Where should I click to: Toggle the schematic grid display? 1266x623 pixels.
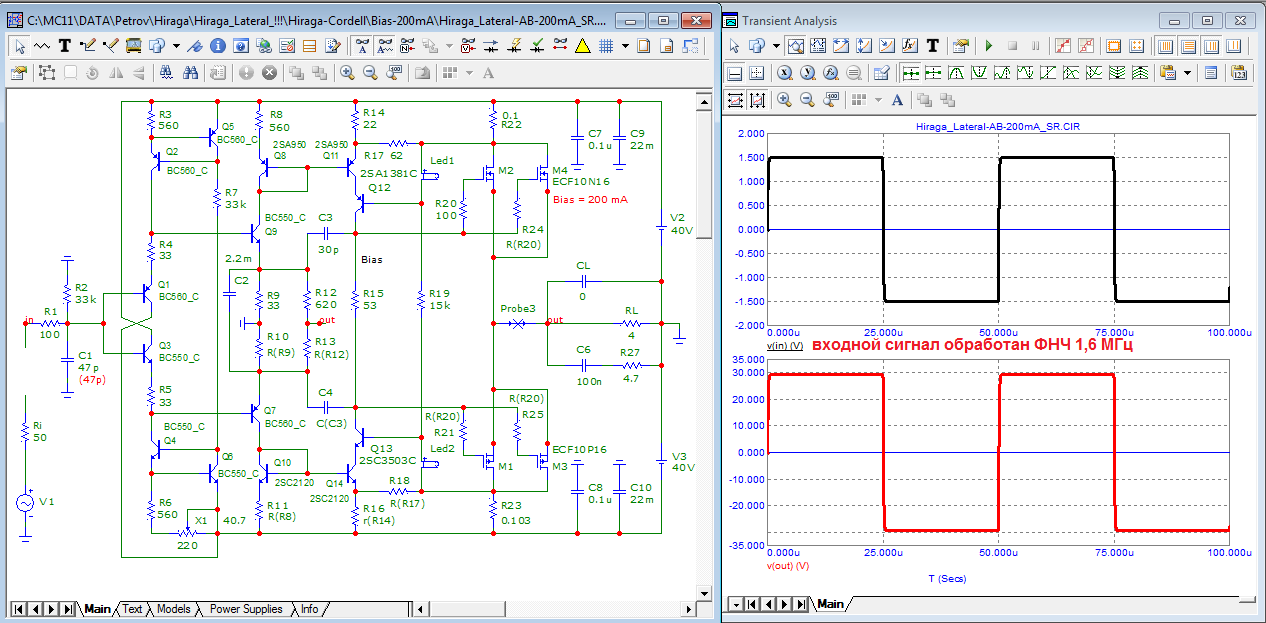click(606, 45)
